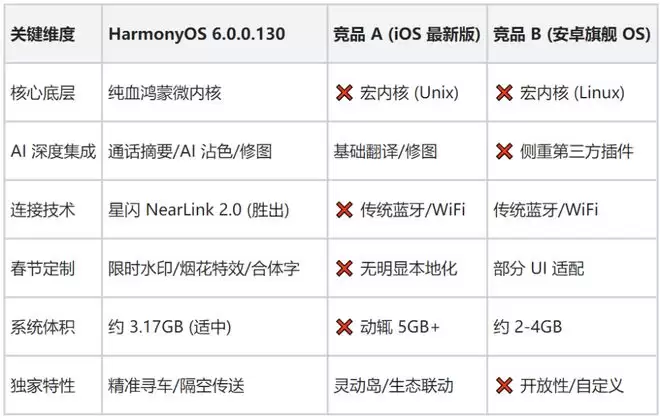
Task: Select the 限时水印/烟花特效/合体字 cell
Action: (x=197, y=269)
